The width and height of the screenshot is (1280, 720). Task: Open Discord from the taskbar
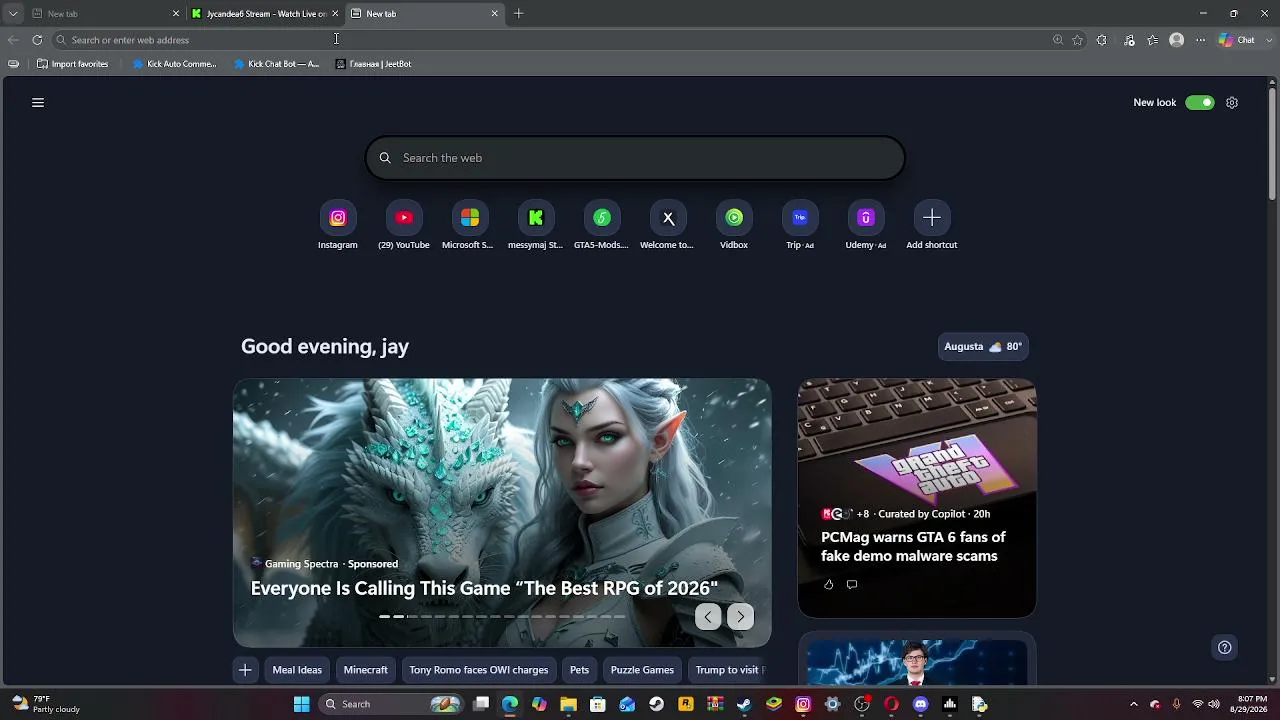click(x=921, y=704)
